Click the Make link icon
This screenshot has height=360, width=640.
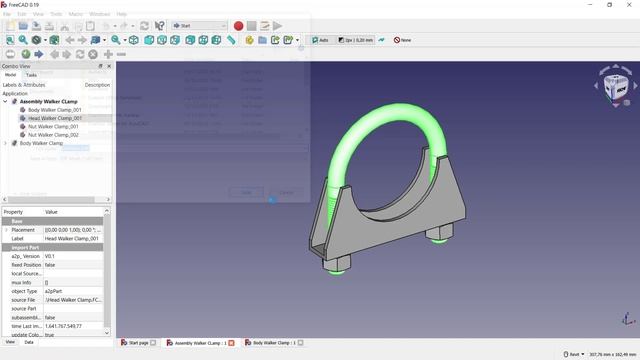tap(275, 40)
